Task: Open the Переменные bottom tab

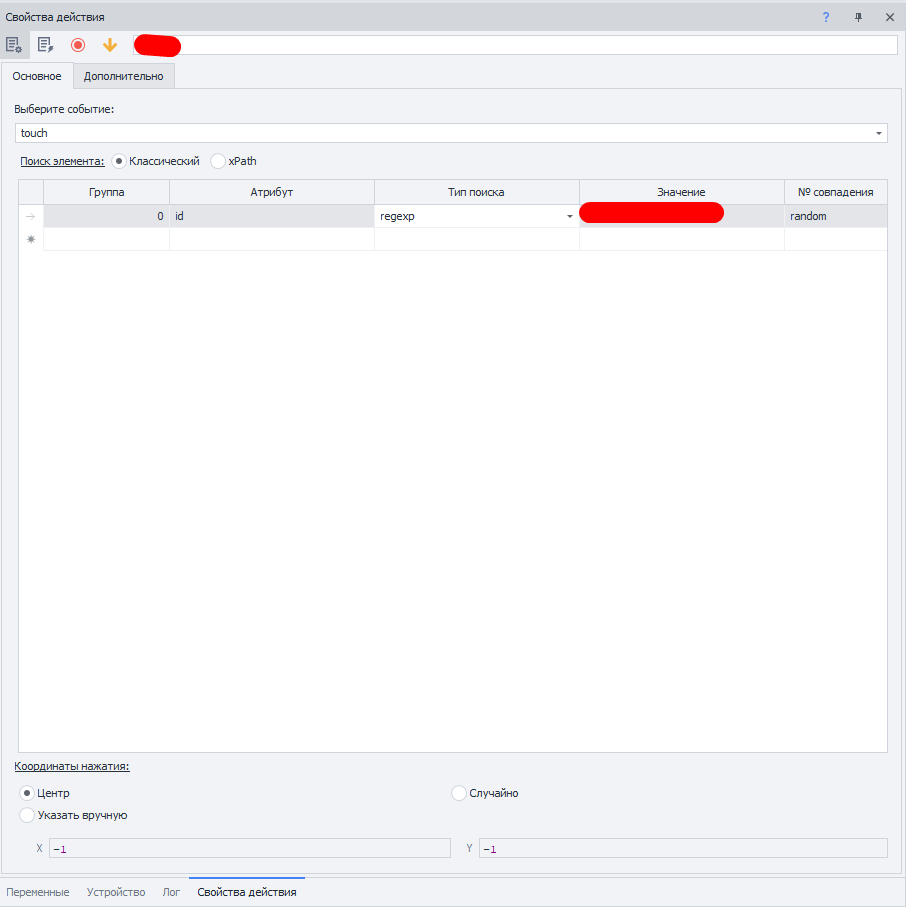Action: [38, 892]
